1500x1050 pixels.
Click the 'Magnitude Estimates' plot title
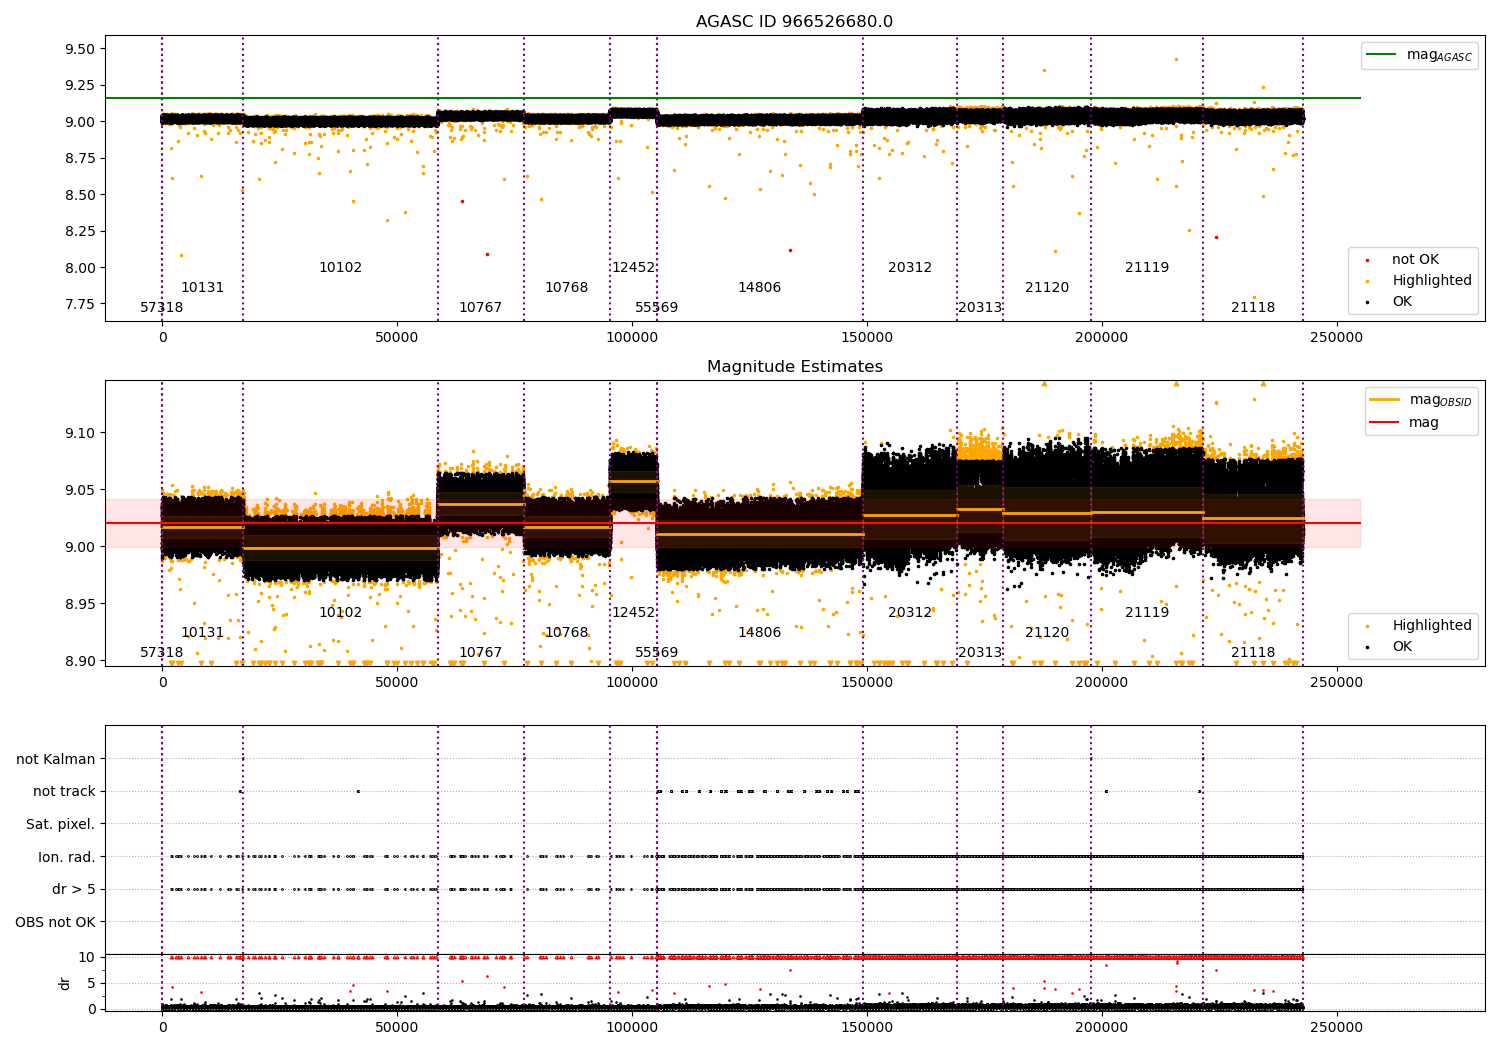[794, 367]
